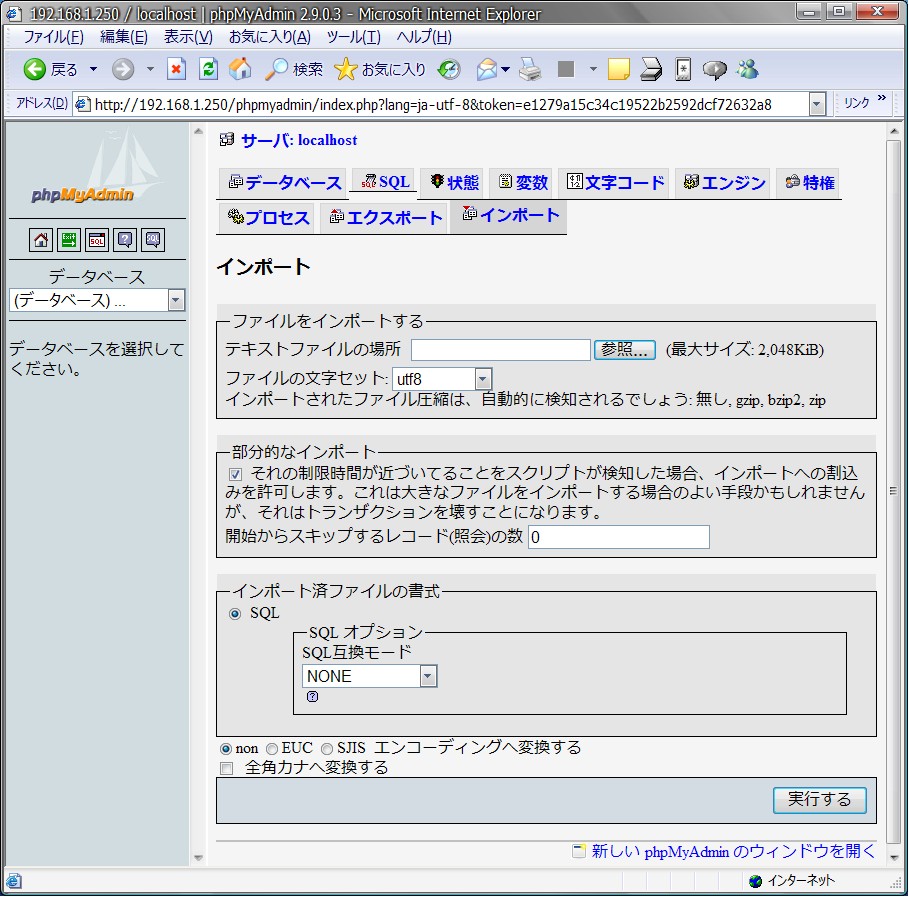This screenshot has width=909, height=897.
Task: Click the scanner icon in toolbar
Action: pyautogui.click(x=651, y=70)
